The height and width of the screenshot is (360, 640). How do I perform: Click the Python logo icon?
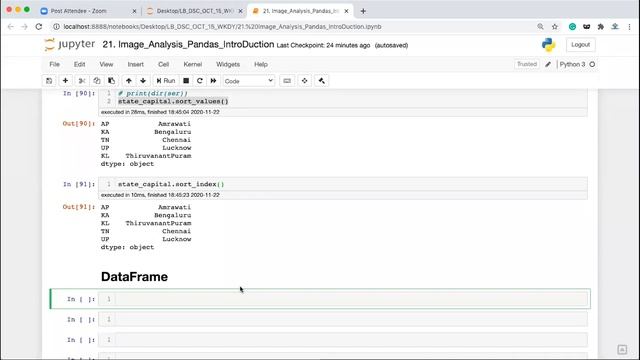point(549,44)
